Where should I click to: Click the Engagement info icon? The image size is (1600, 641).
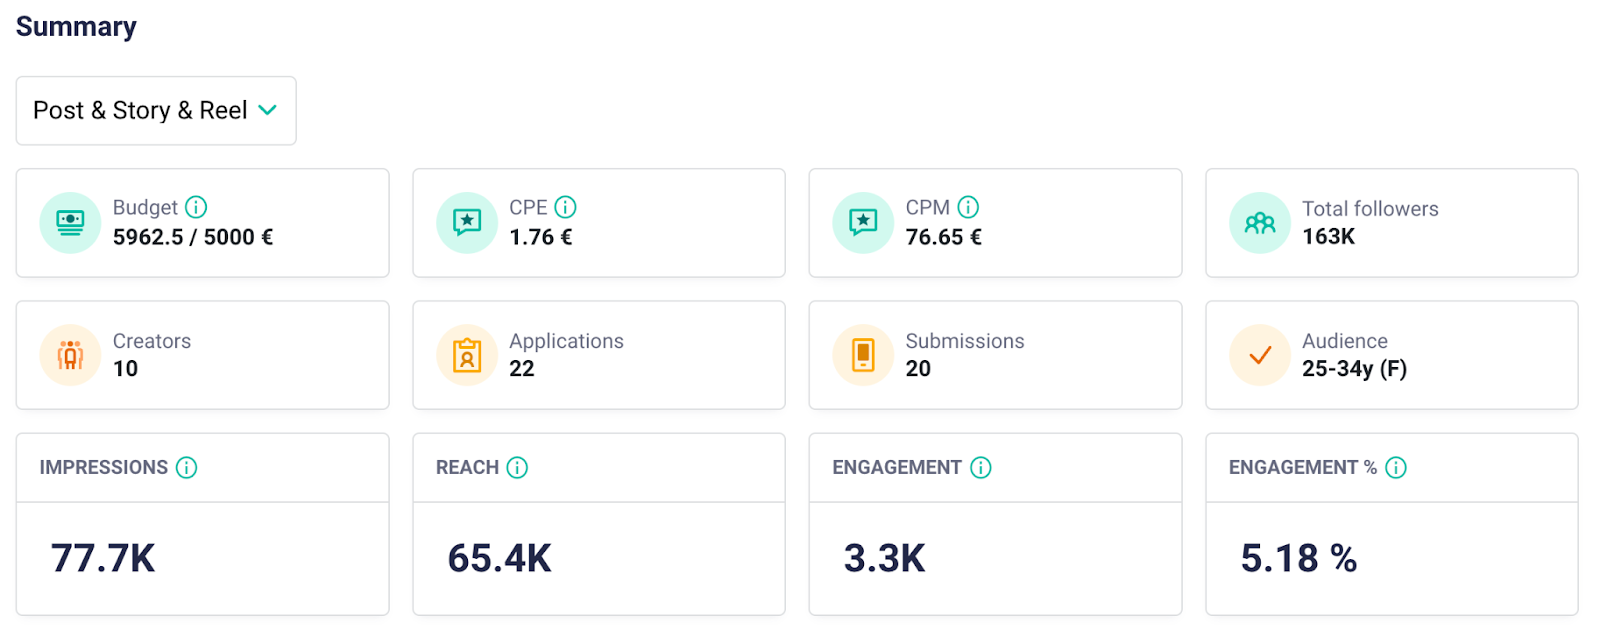click(x=981, y=467)
